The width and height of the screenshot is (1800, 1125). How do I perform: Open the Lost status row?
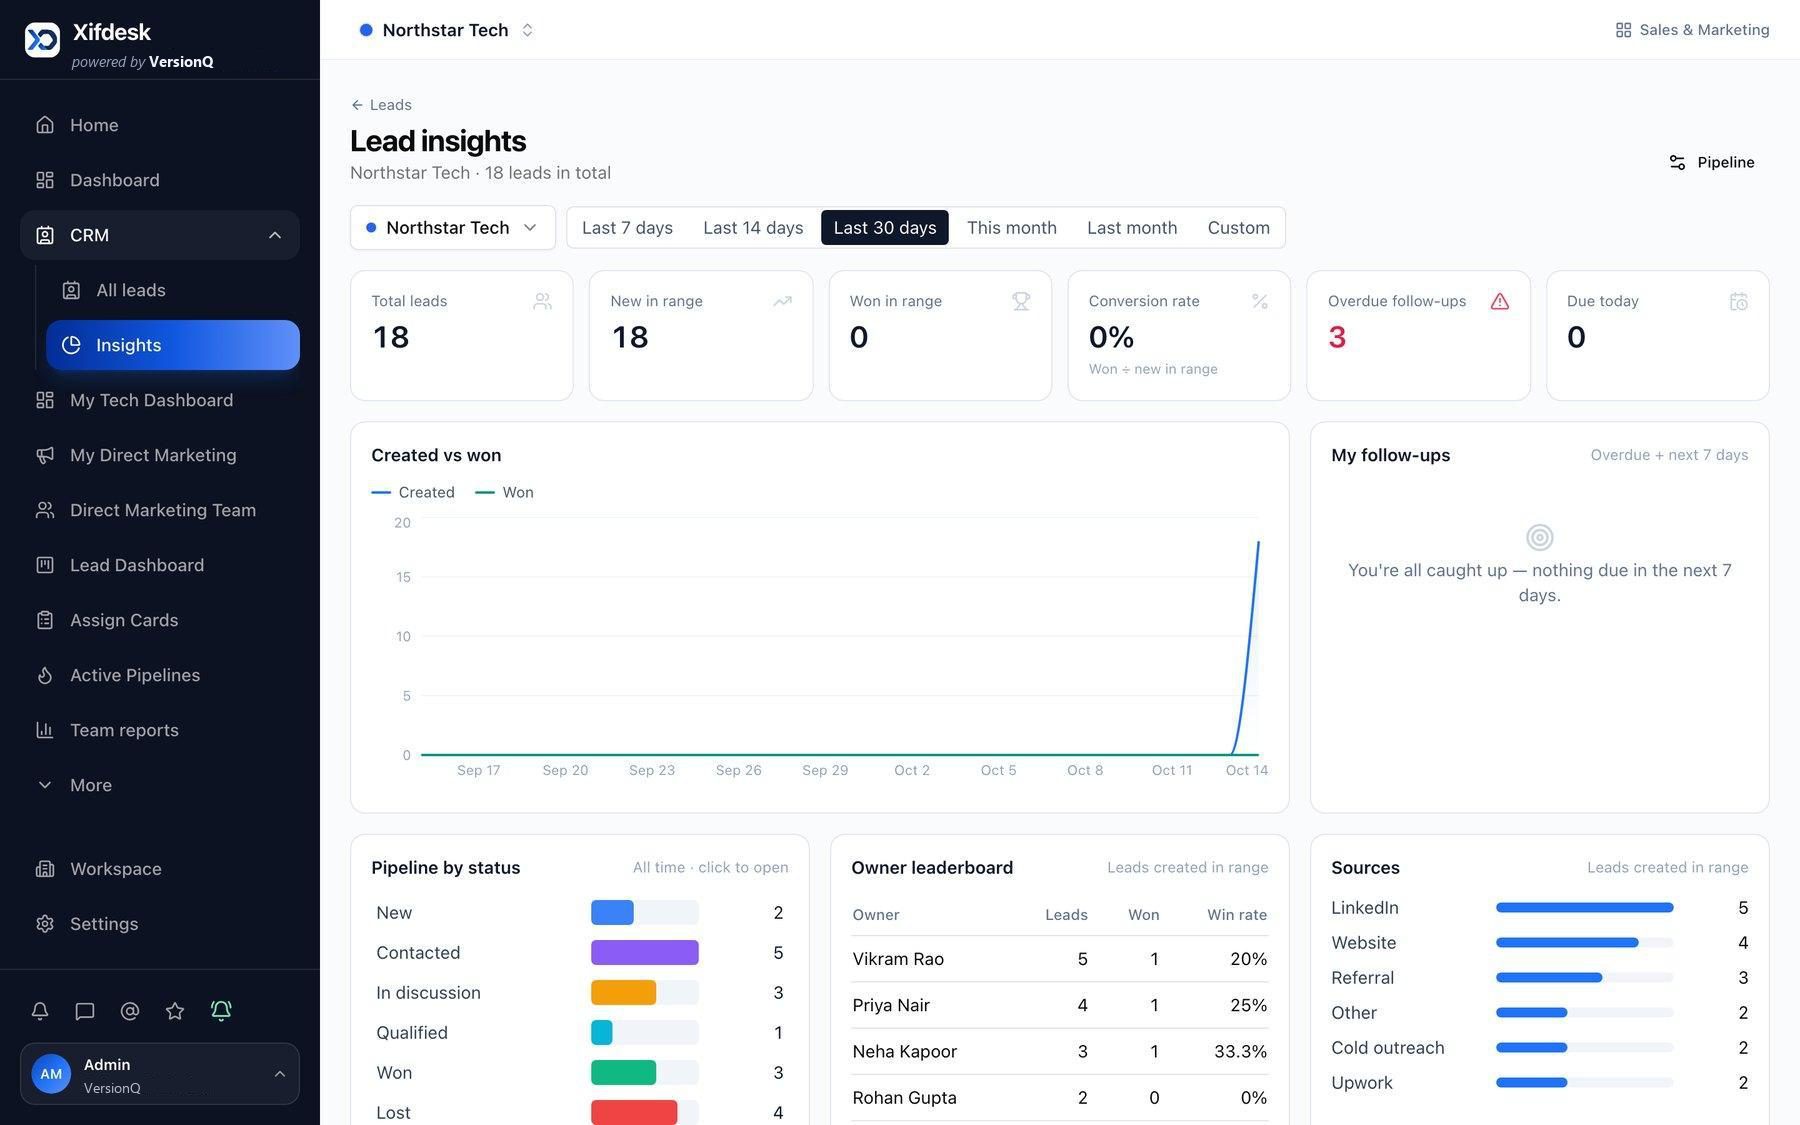click(x=580, y=1112)
